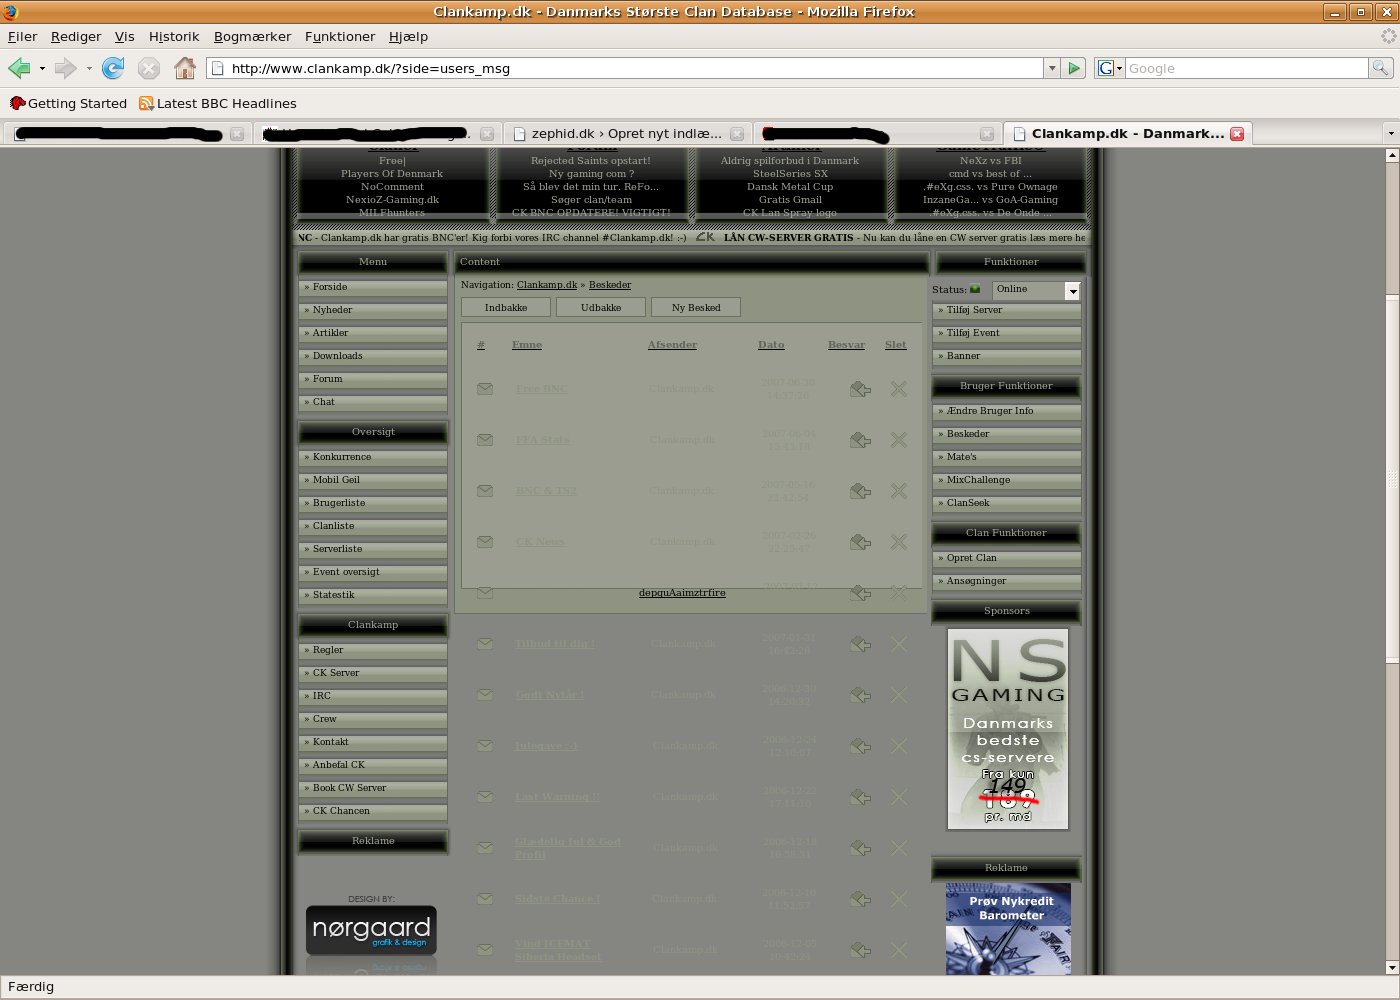Open the Bogmærker menu

252,36
